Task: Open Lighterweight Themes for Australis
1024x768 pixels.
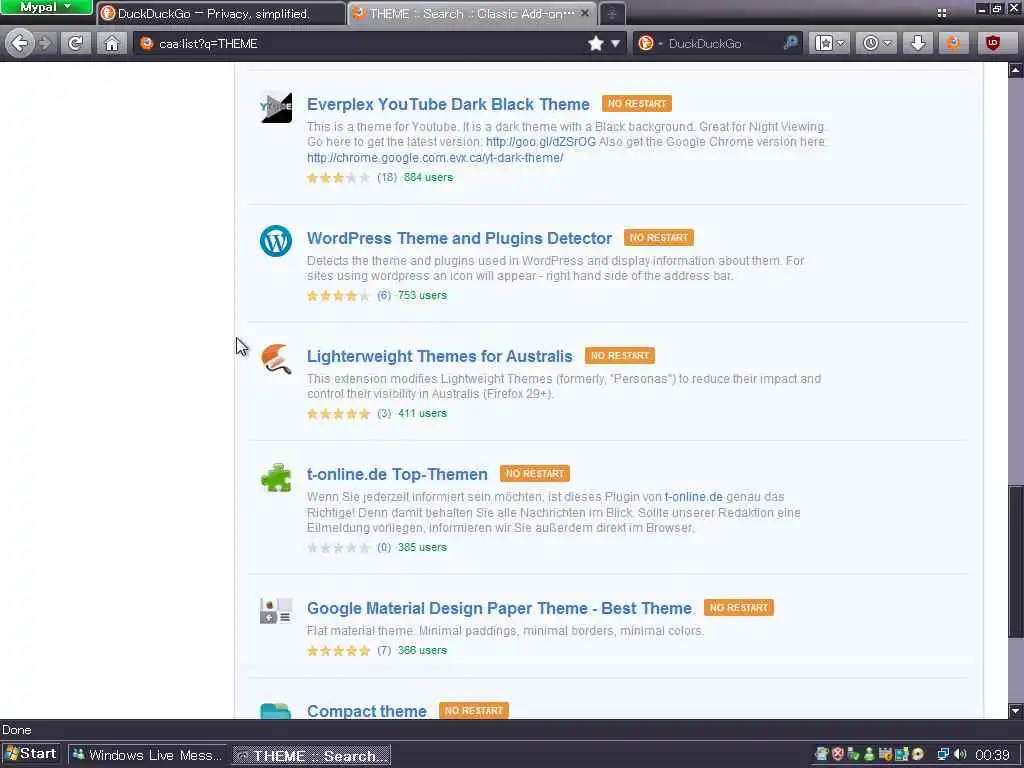Action: tap(440, 357)
